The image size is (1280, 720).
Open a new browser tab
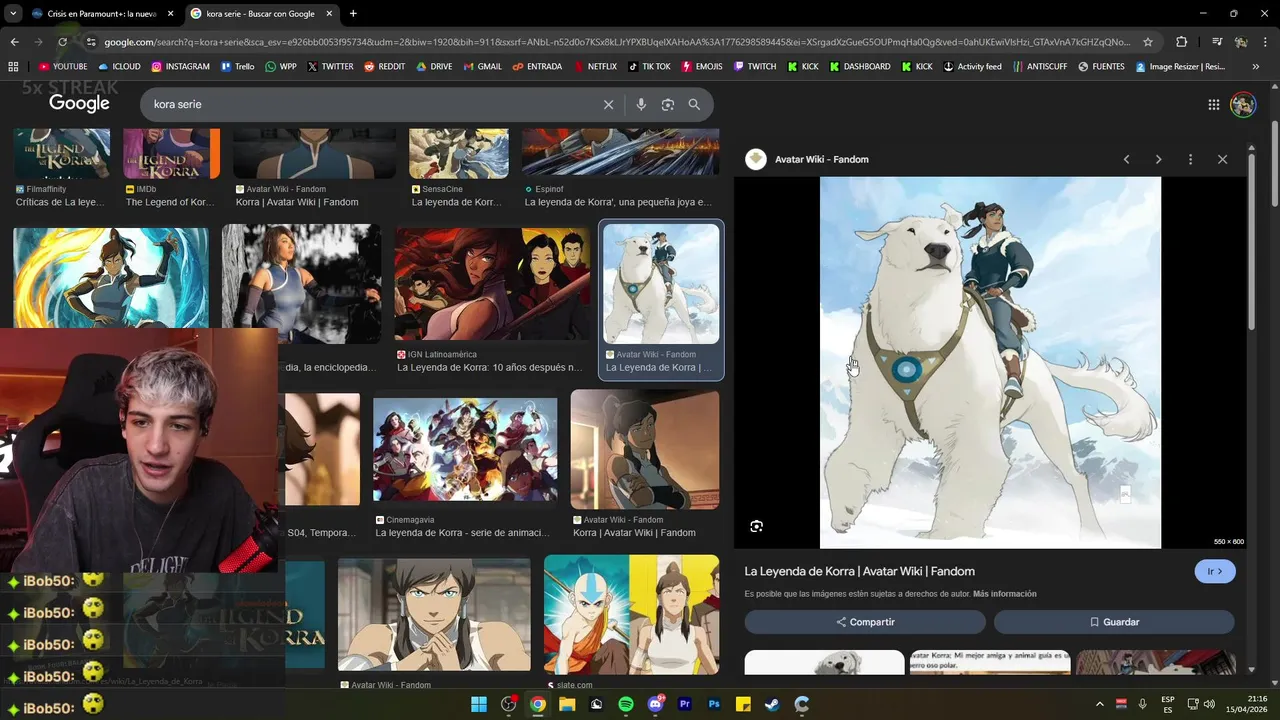click(353, 14)
